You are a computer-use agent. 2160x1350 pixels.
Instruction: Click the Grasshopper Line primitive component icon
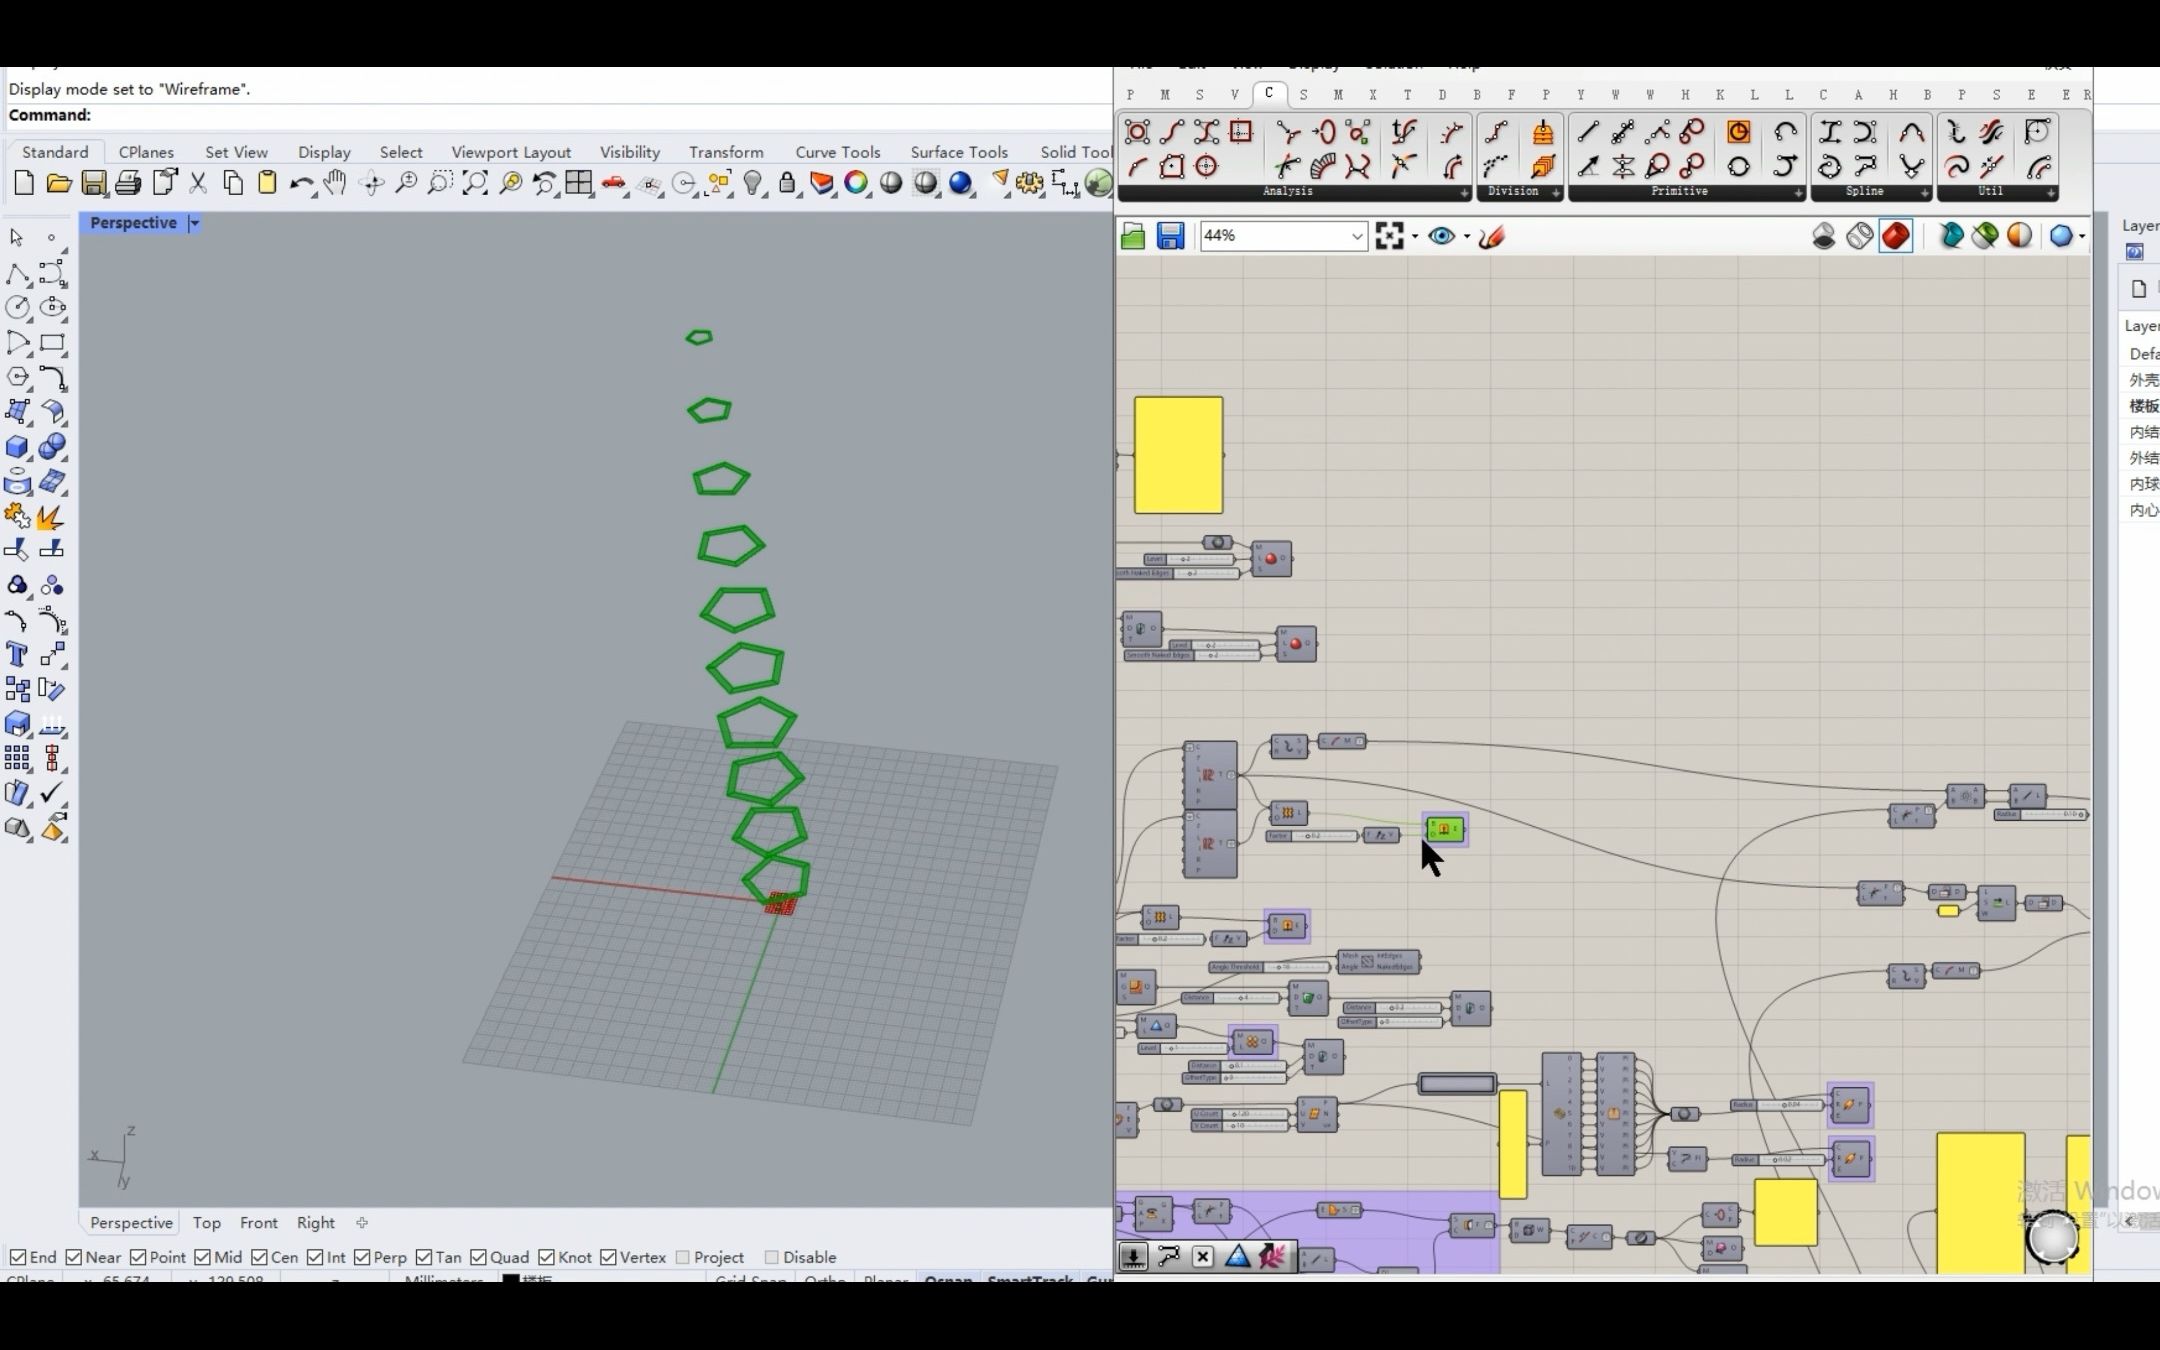pyautogui.click(x=1588, y=132)
